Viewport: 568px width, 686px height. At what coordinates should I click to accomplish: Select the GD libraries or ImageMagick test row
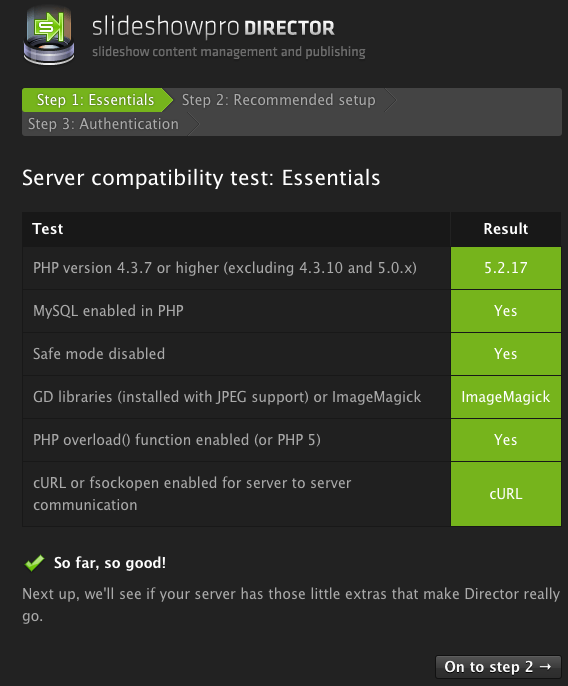[291, 397]
